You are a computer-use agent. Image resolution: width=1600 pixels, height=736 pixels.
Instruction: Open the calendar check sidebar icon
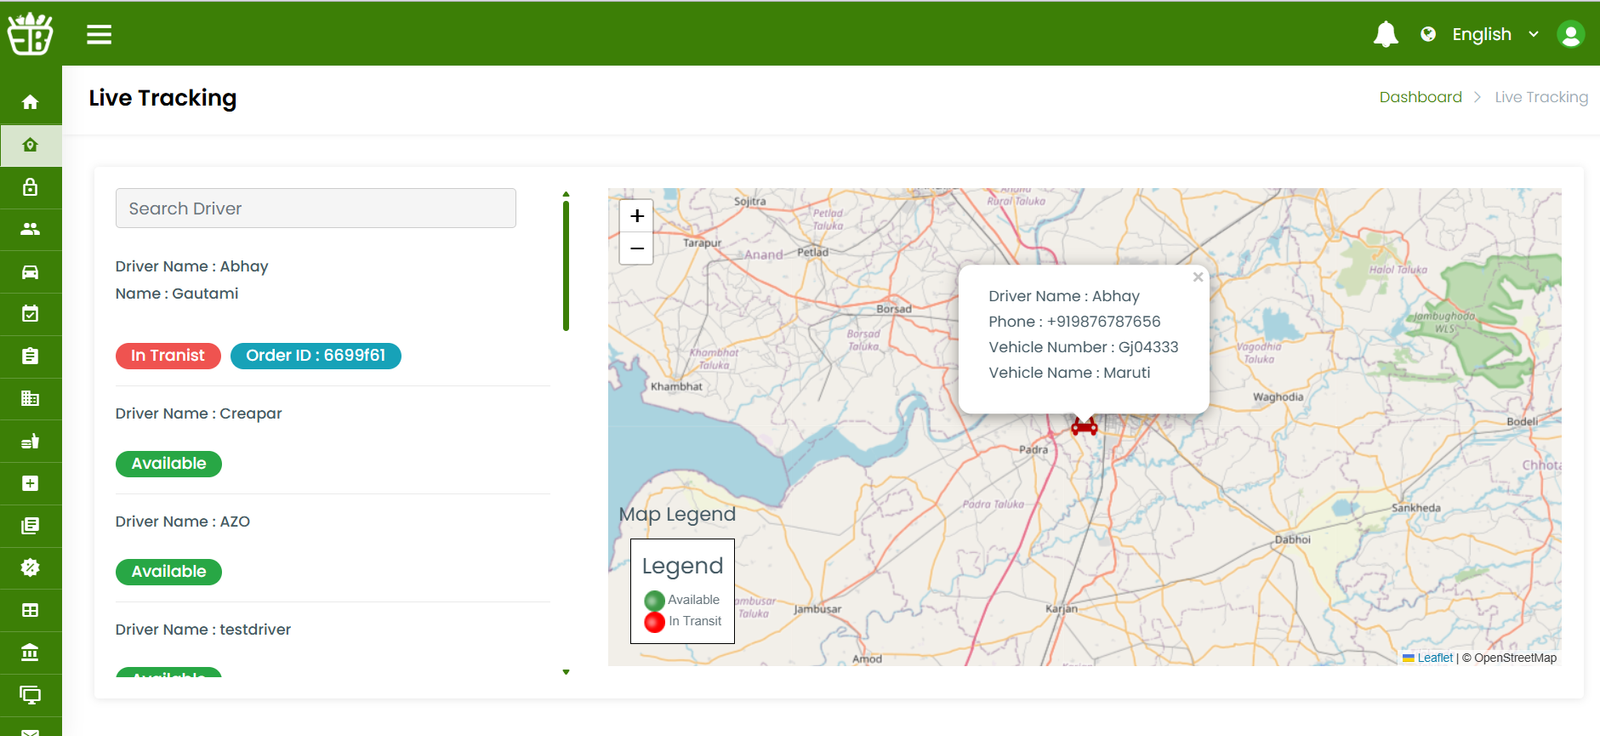[x=30, y=314]
